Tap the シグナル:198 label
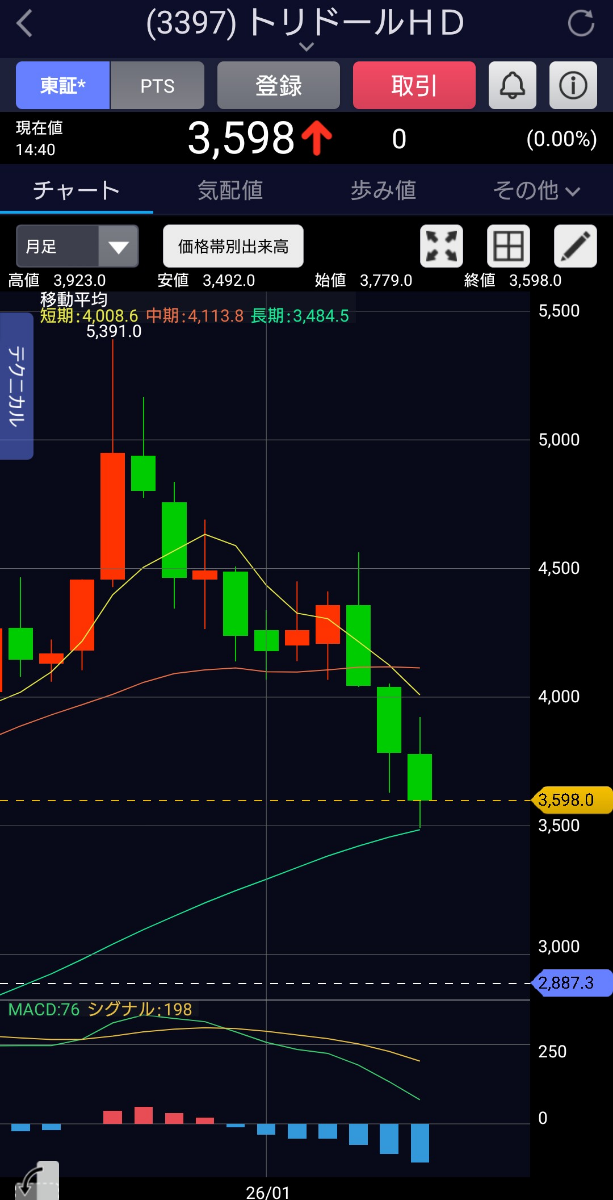The image size is (613, 1200). pos(140,1010)
